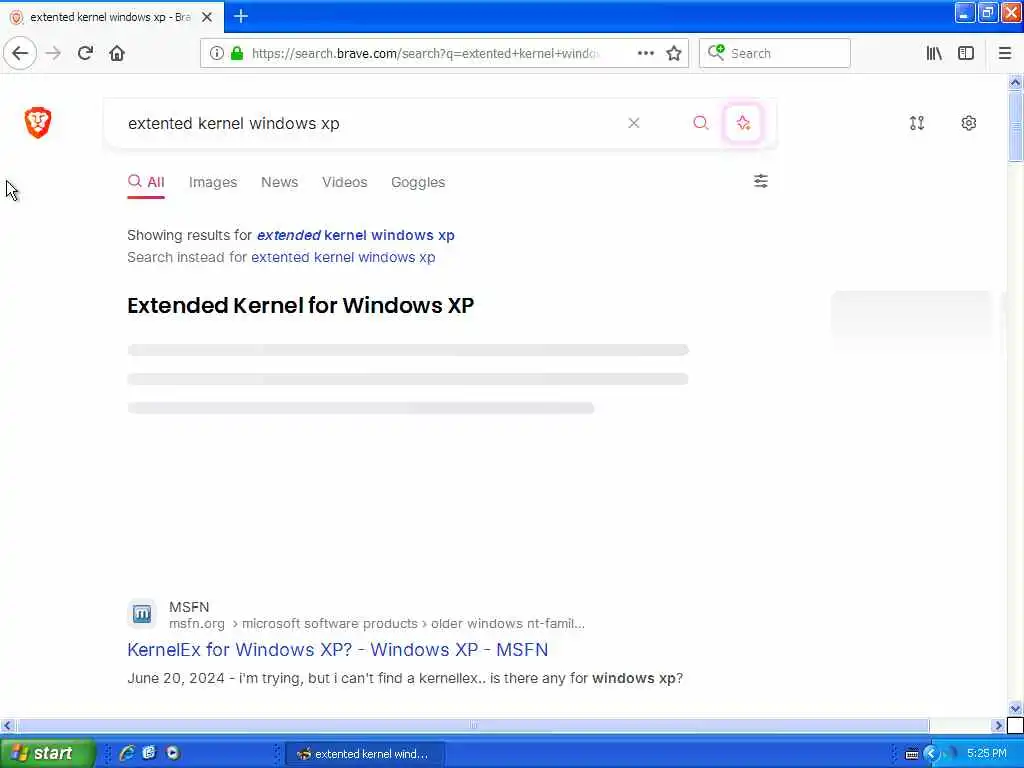
Task: Click the vertical scrollbar up arrow
Action: tap(1014, 82)
